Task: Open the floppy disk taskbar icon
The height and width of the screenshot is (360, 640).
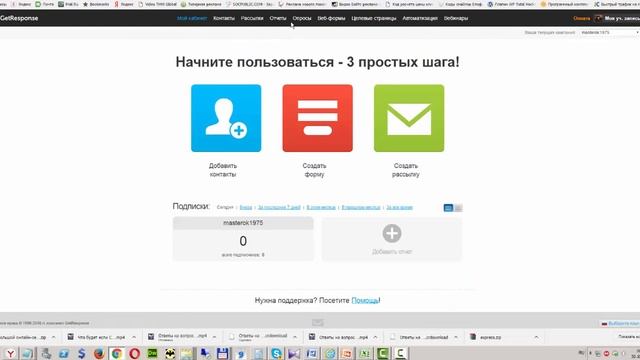Action: tap(223, 353)
